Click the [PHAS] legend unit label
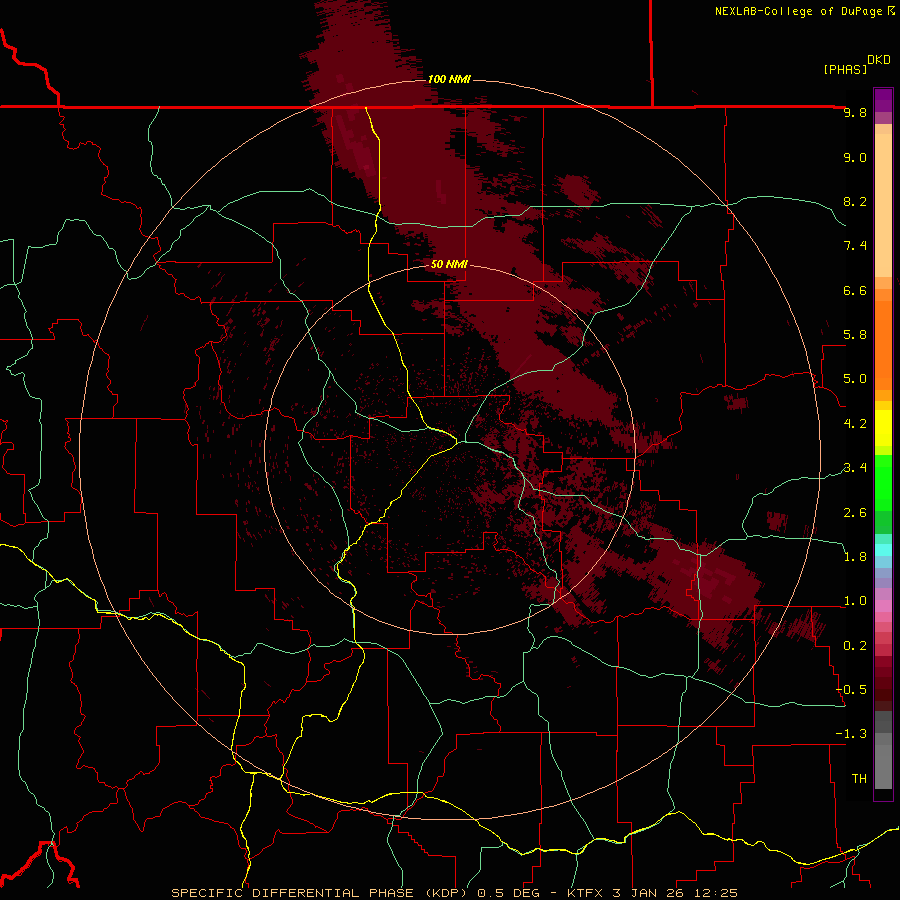Screen dimensions: 900x900 click(845, 69)
